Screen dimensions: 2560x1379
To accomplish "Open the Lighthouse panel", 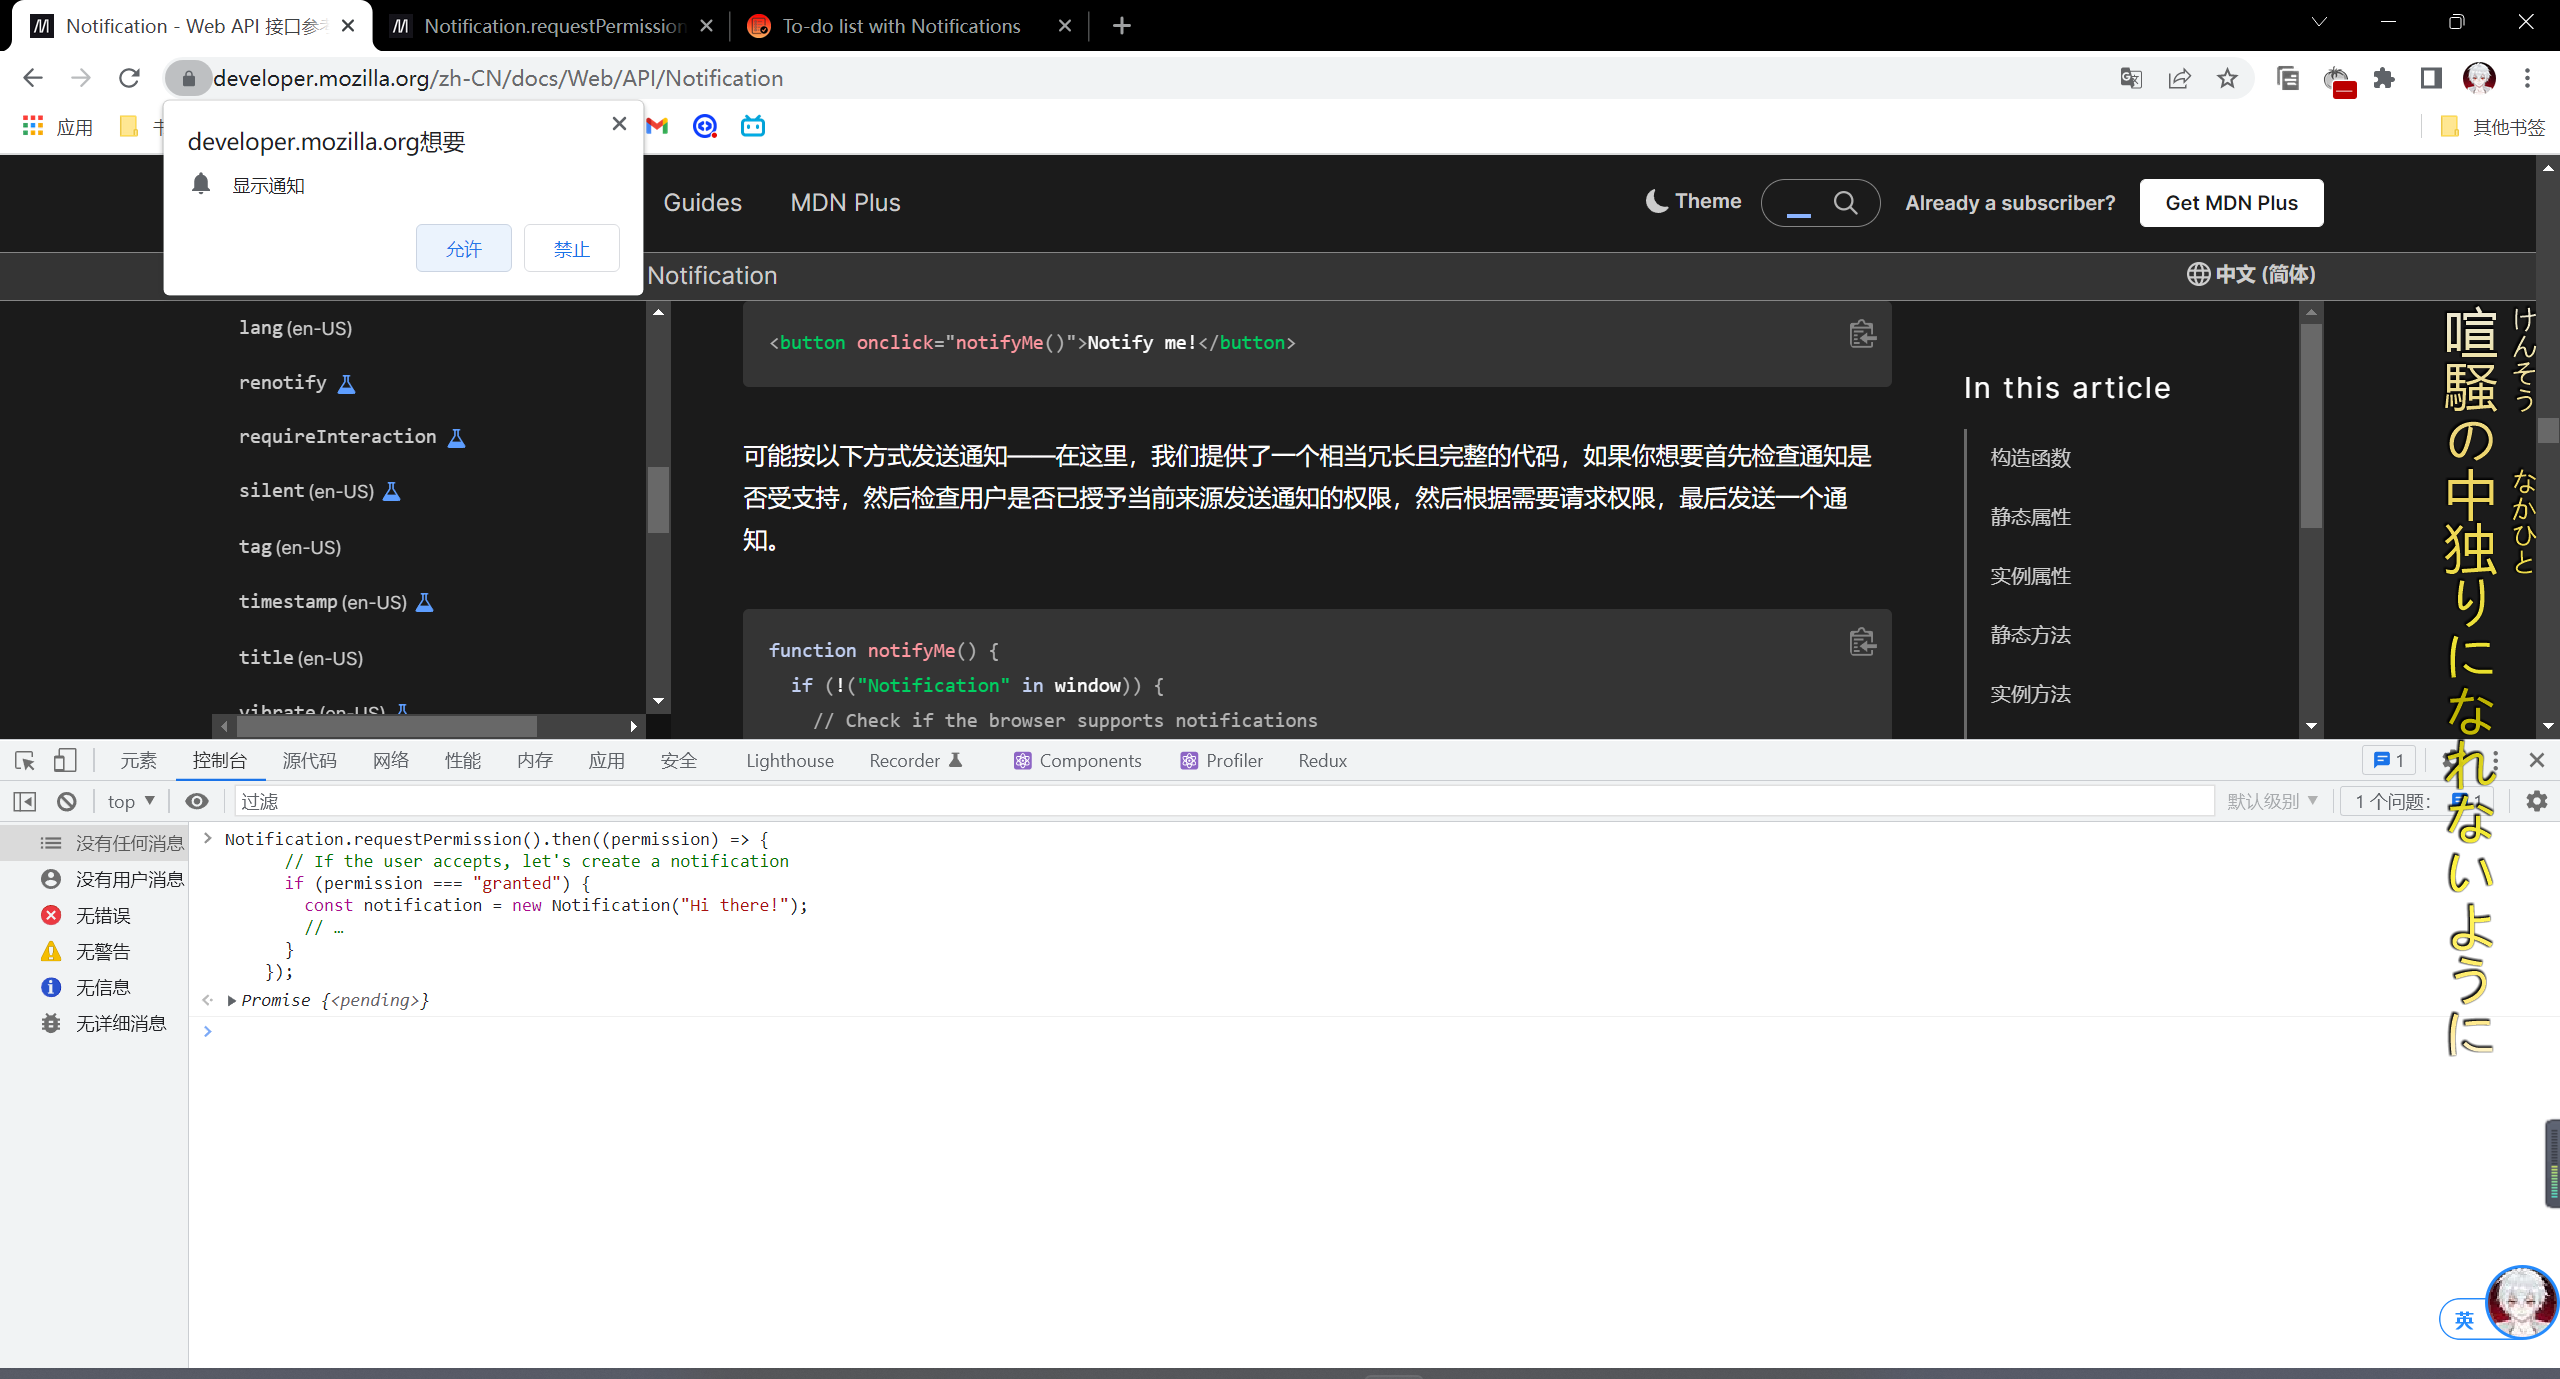I will pos(789,760).
